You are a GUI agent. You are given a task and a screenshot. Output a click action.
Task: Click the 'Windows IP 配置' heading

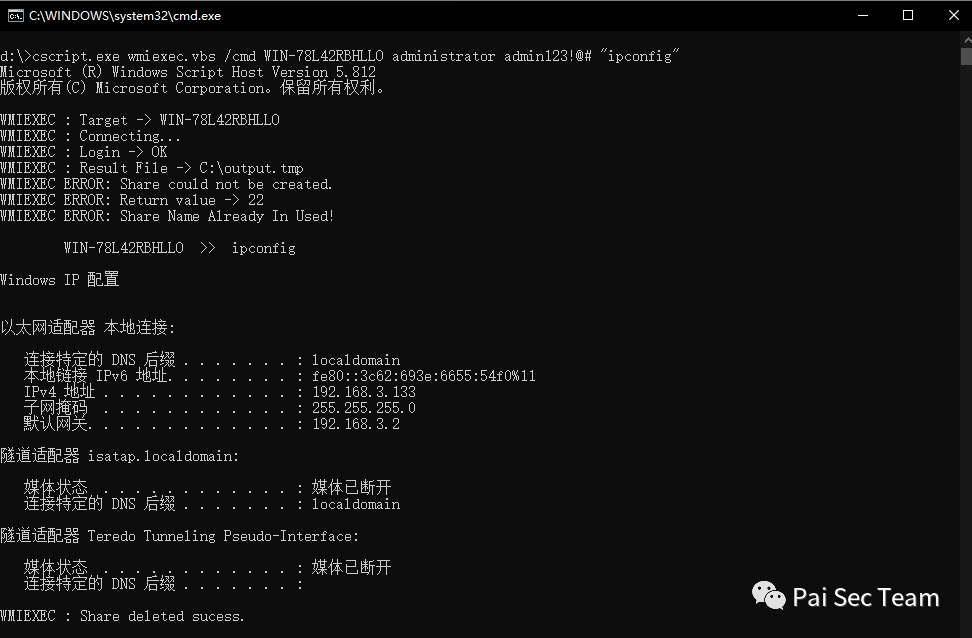(60, 280)
